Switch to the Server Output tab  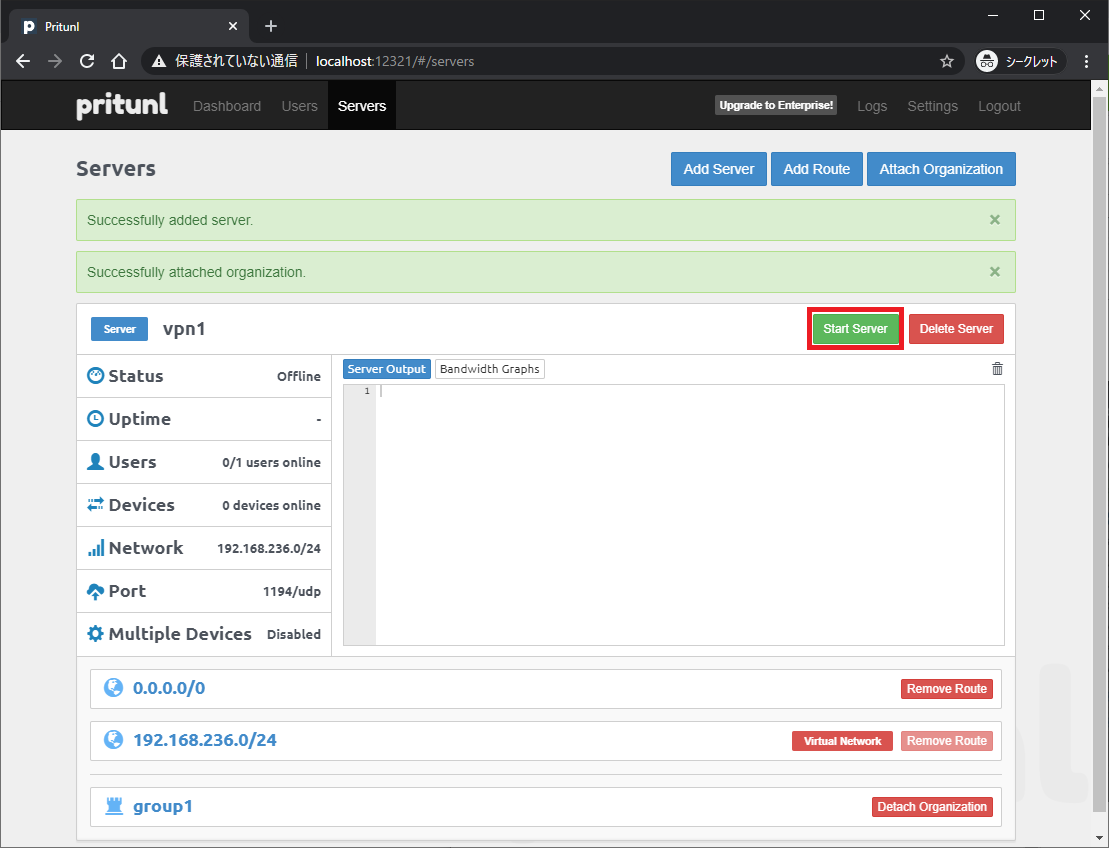[x=387, y=369]
